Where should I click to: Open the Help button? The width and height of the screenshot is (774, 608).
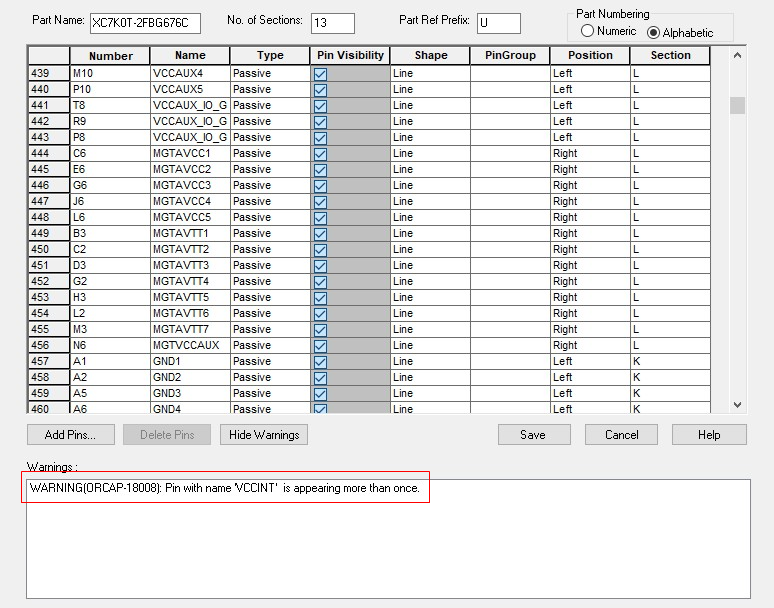[709, 435]
